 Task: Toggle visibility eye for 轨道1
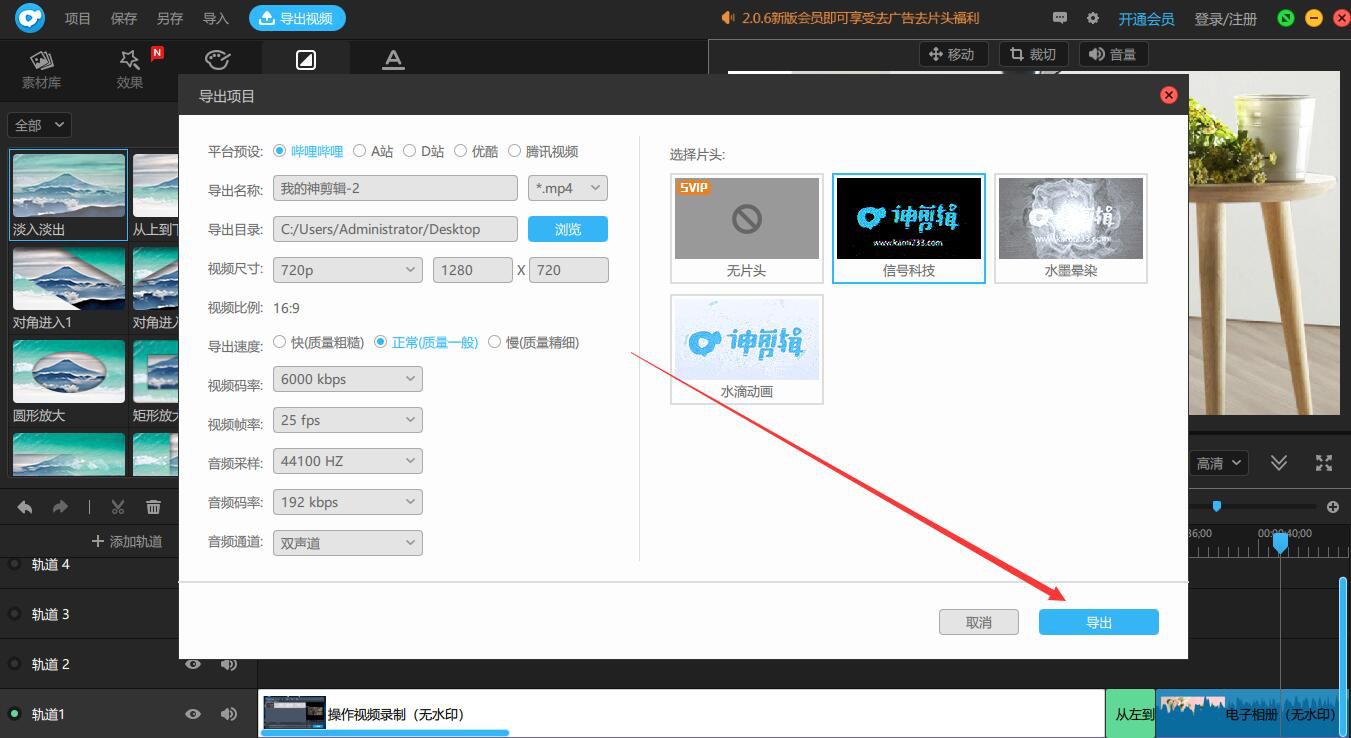(x=193, y=714)
